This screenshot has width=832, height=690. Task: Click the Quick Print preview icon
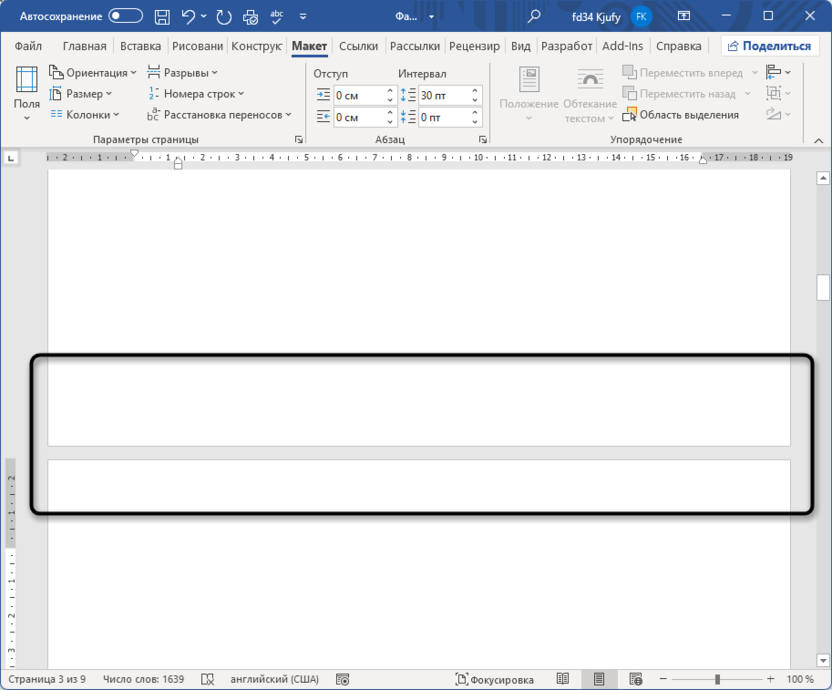coord(250,18)
